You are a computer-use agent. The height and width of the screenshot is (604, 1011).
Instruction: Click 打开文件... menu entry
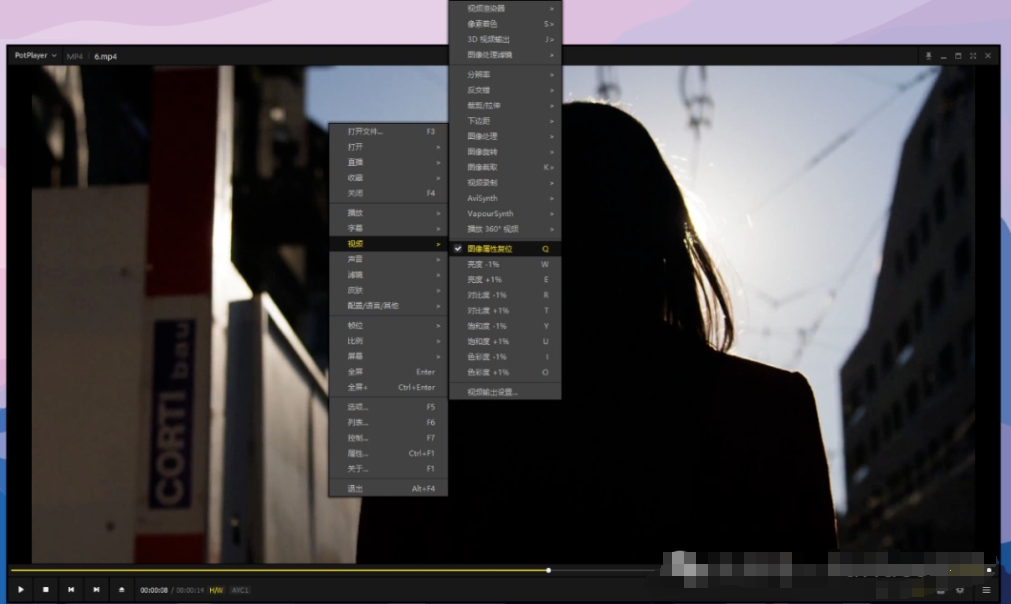[388, 132]
